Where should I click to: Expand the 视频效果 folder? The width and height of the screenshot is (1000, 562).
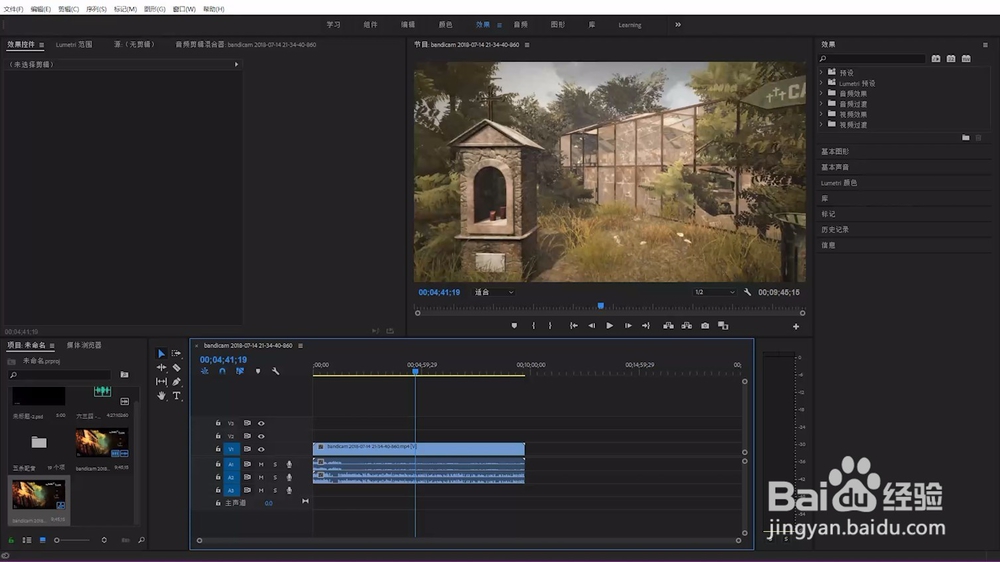(x=821, y=114)
